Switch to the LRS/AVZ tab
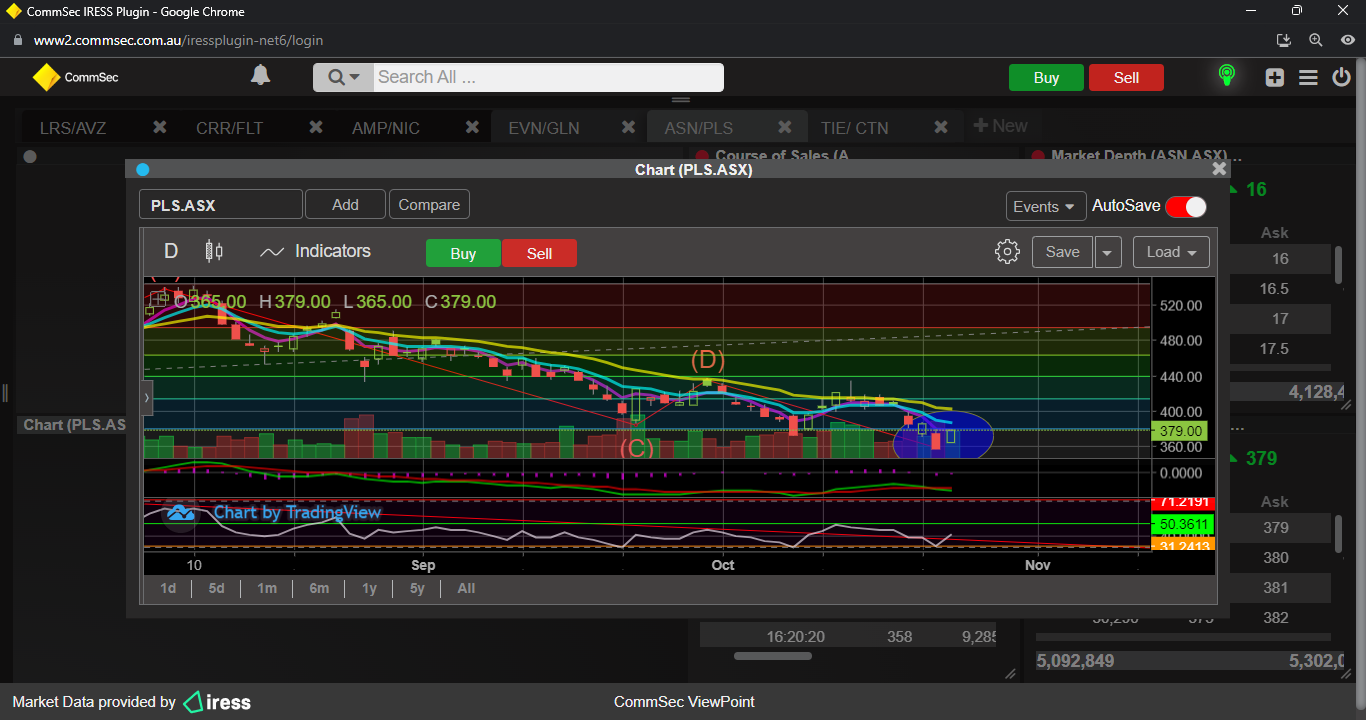The image size is (1366, 720). point(73,128)
